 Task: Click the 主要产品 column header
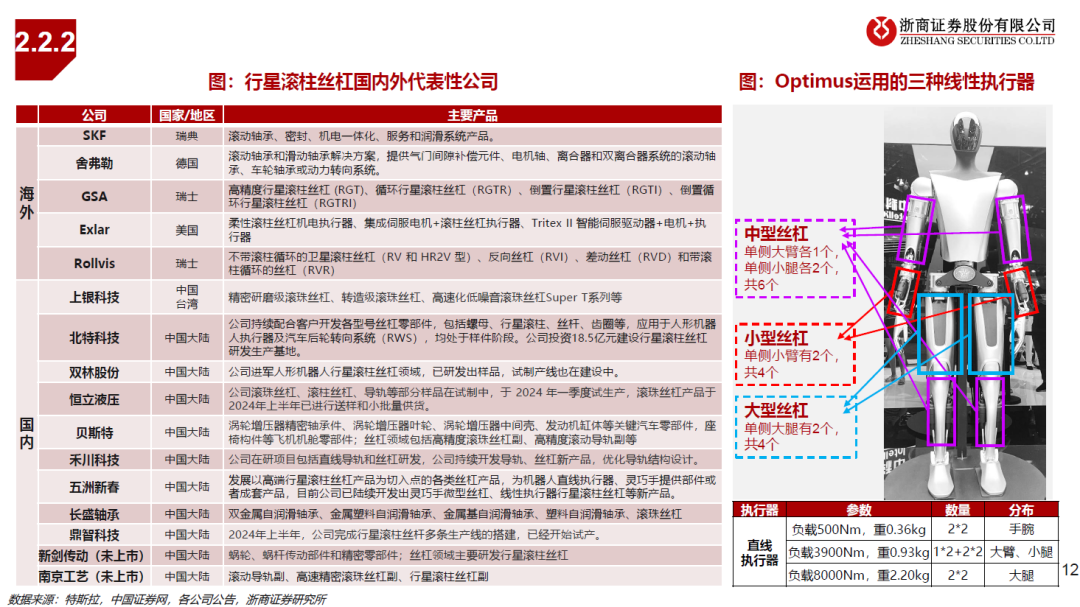pos(472,115)
